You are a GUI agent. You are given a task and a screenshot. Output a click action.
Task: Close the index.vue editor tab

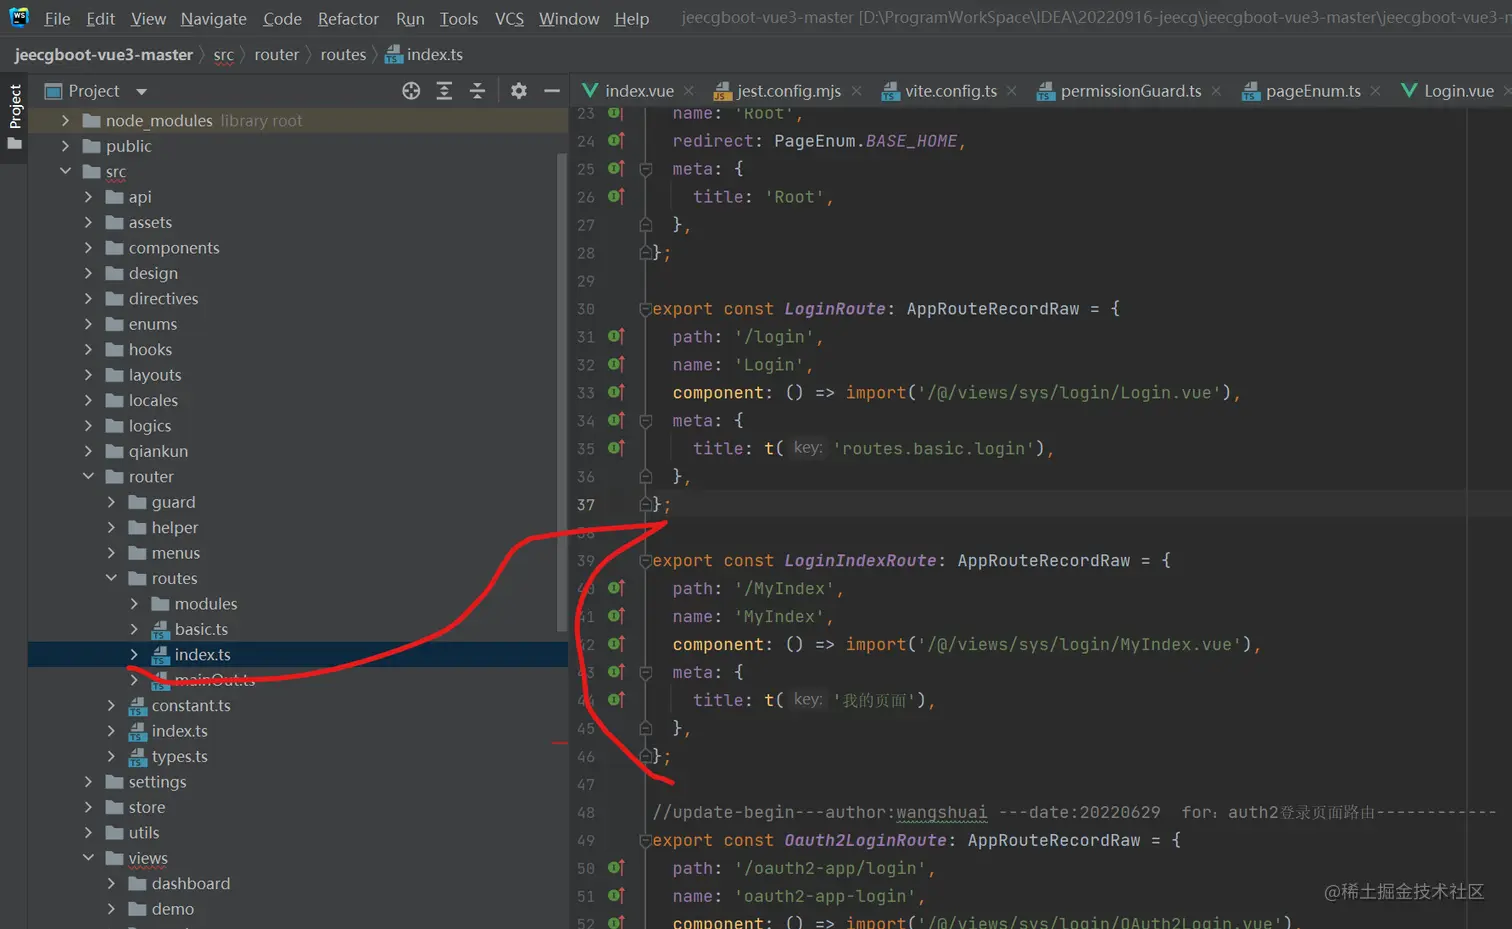[x=689, y=91]
